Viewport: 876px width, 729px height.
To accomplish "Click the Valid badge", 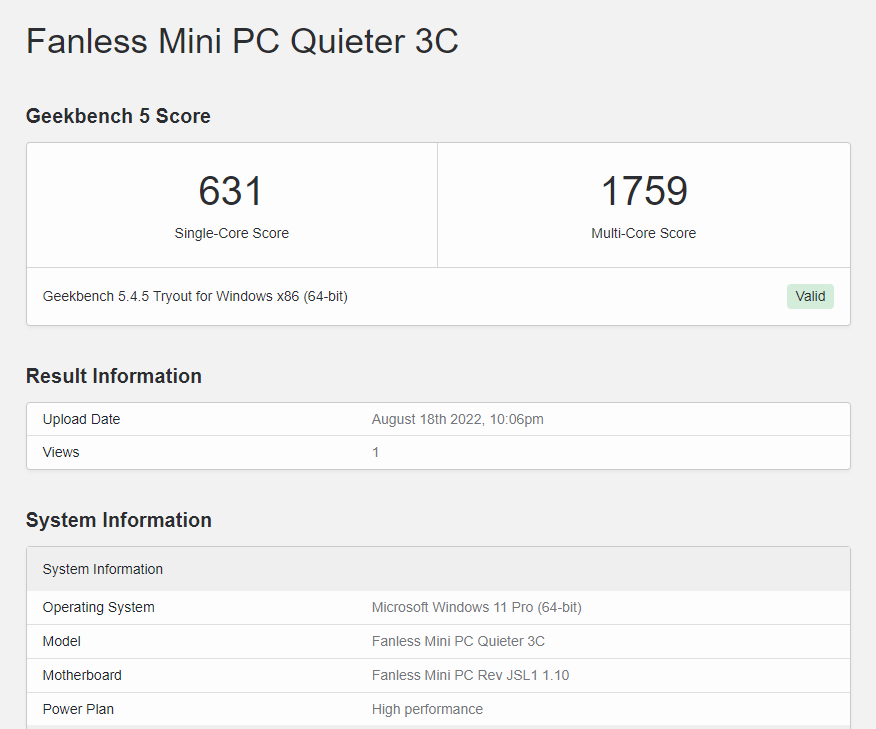I will [810, 296].
